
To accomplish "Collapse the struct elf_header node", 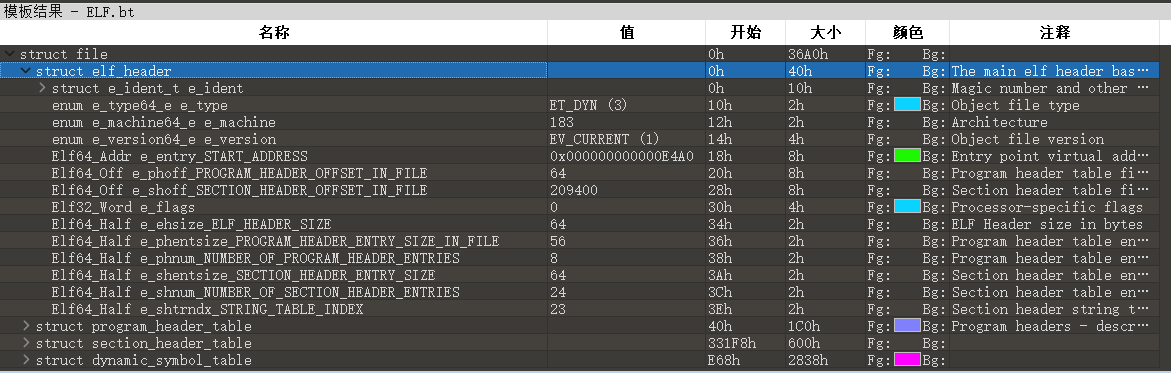I will click(x=26, y=71).
